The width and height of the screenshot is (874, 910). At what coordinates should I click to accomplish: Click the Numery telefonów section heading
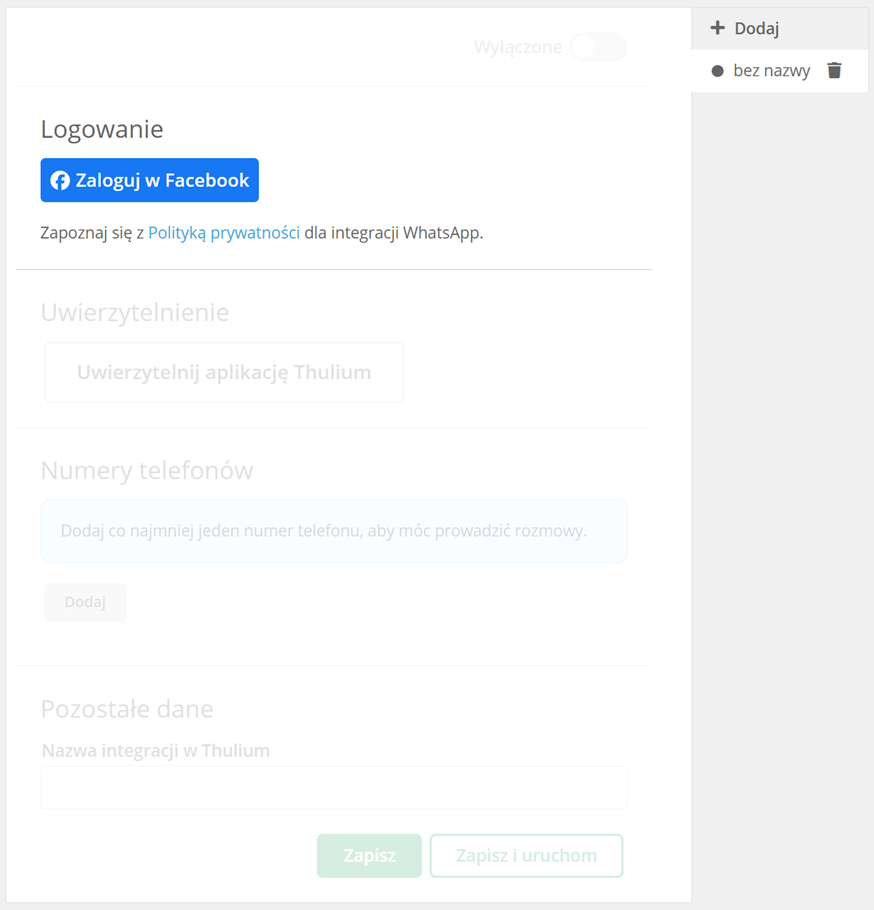click(x=147, y=470)
